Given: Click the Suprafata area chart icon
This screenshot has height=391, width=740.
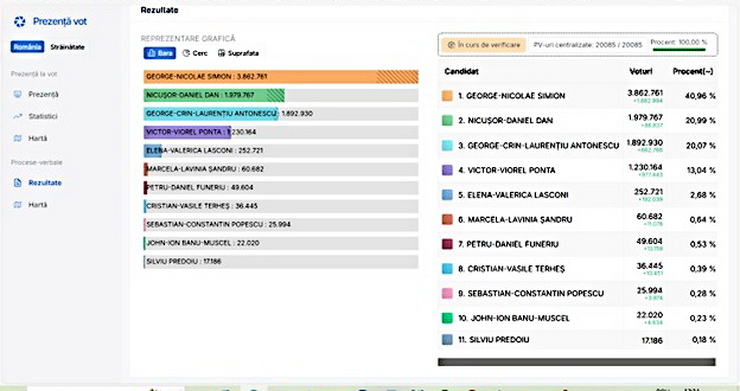Looking at the screenshot, I should (x=221, y=53).
